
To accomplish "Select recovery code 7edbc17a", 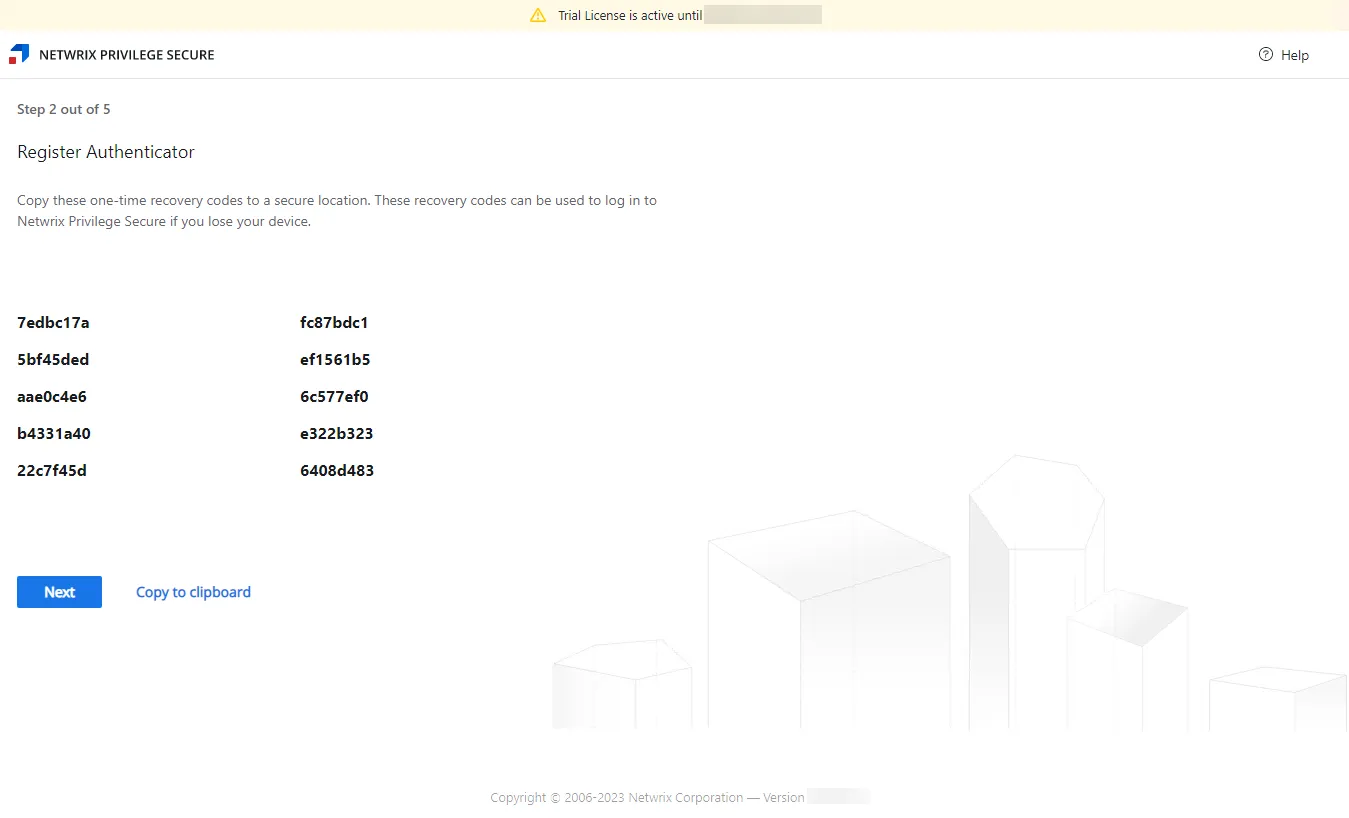I will (x=53, y=323).
